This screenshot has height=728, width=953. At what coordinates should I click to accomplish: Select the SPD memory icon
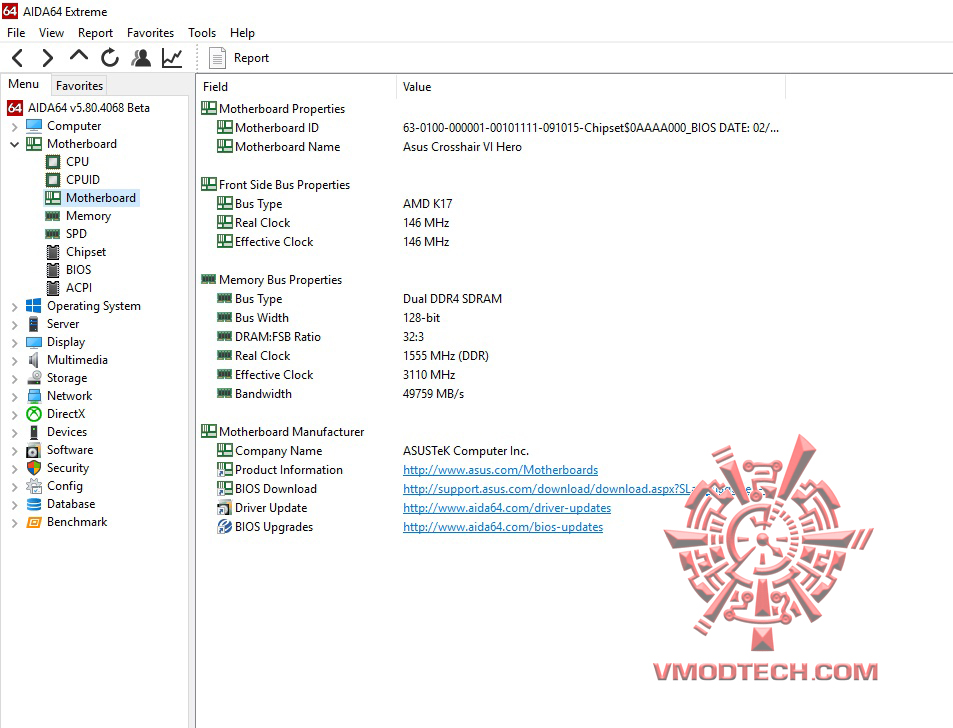(x=53, y=234)
